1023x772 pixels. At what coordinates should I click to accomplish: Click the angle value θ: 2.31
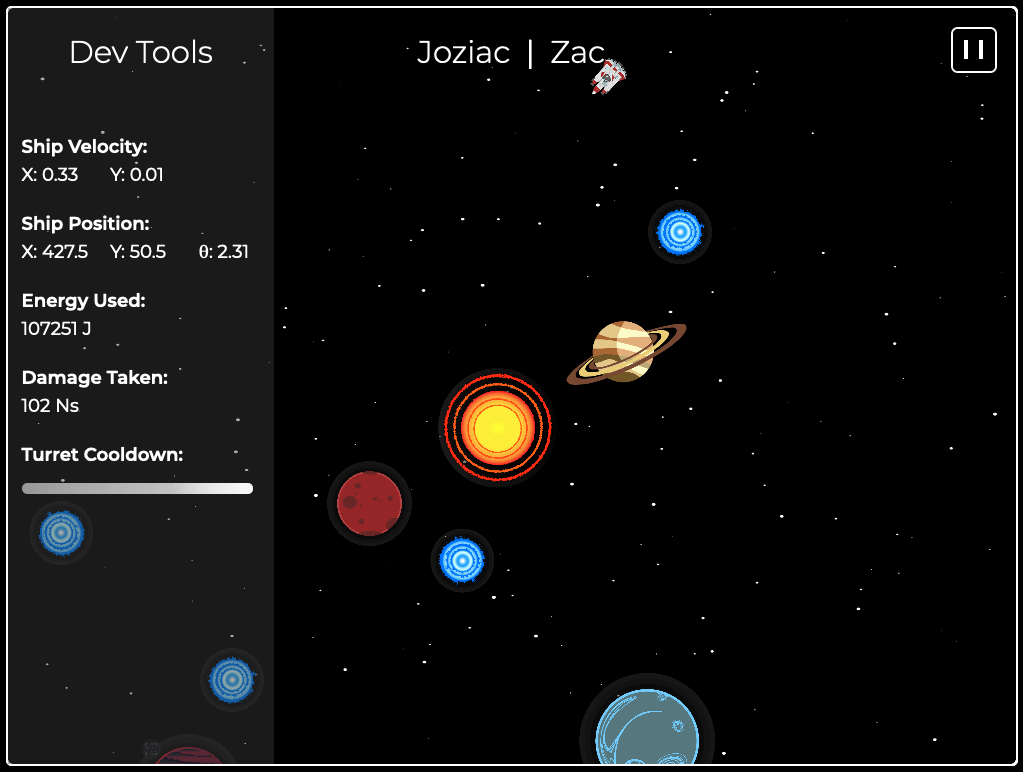tap(223, 252)
